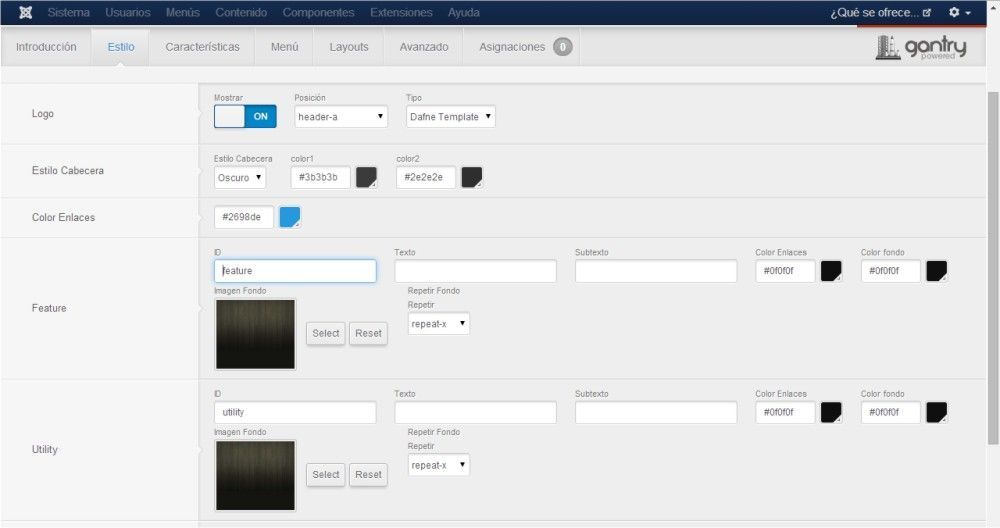
Task: Open the Tipo Dafne Template dropdown
Action: click(x=450, y=117)
